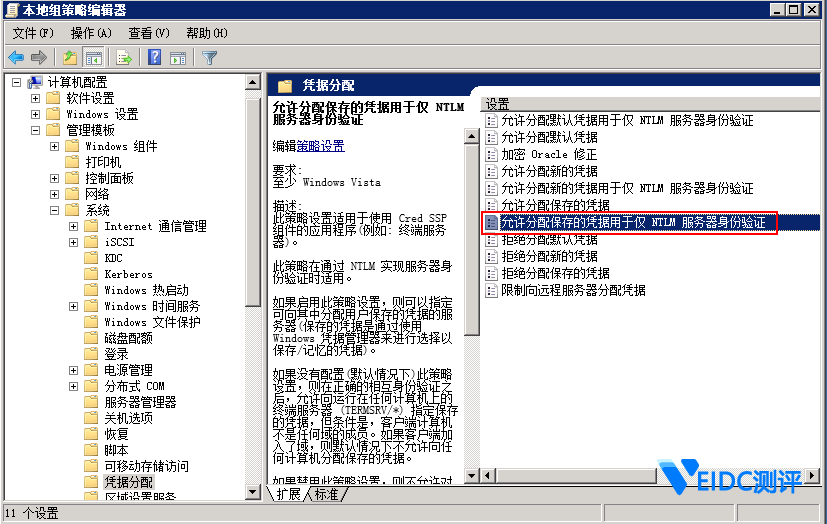
Task: Toggle the show/hide action pane icon
Action: [178, 58]
